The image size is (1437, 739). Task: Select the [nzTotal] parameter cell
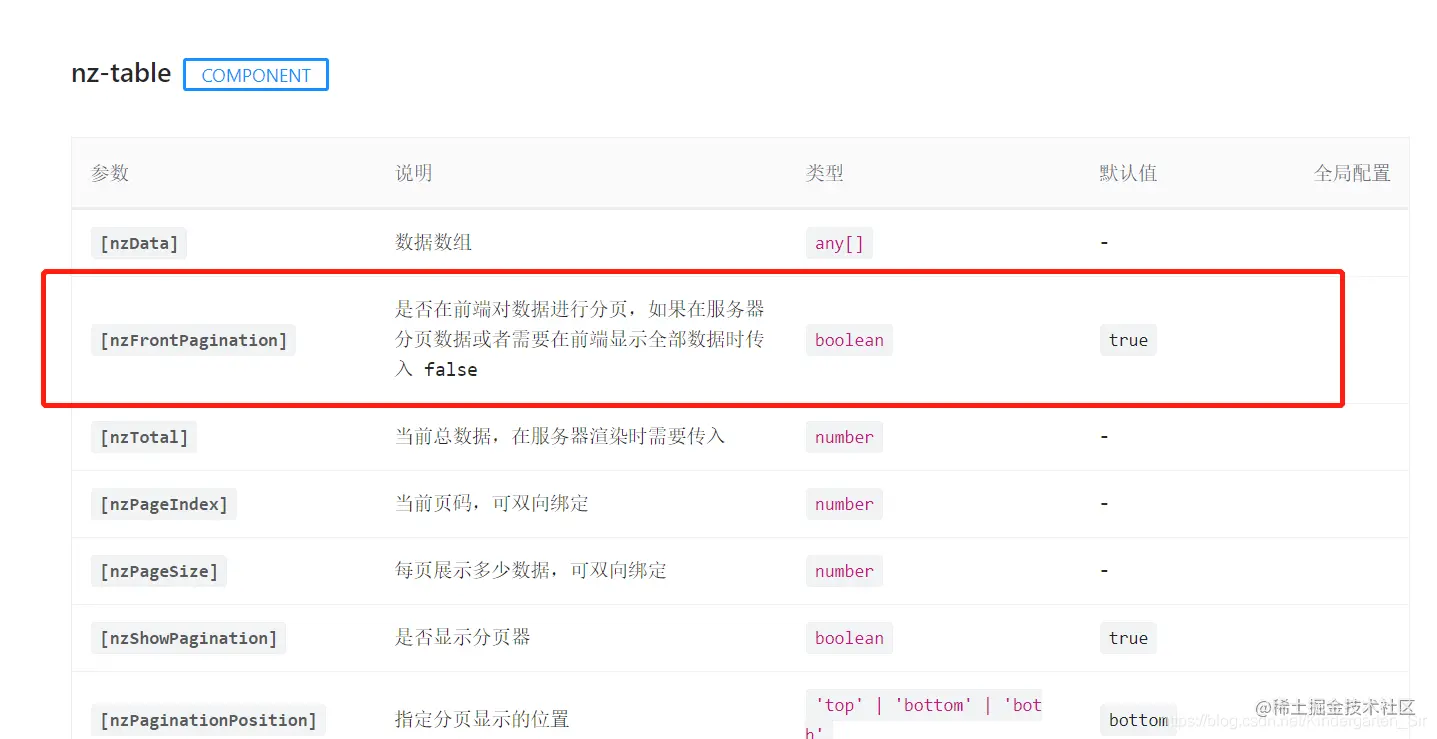point(144,437)
